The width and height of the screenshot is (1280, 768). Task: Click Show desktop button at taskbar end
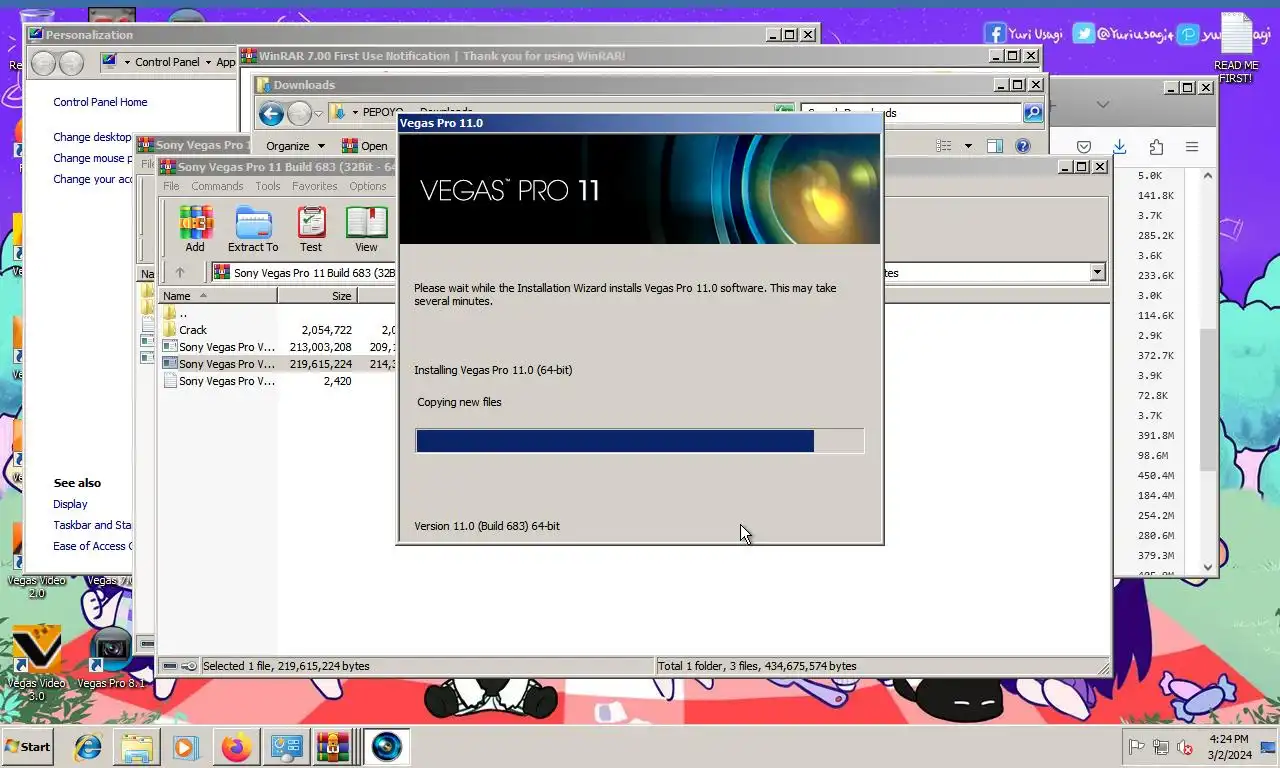pyautogui.click(x=1268, y=747)
